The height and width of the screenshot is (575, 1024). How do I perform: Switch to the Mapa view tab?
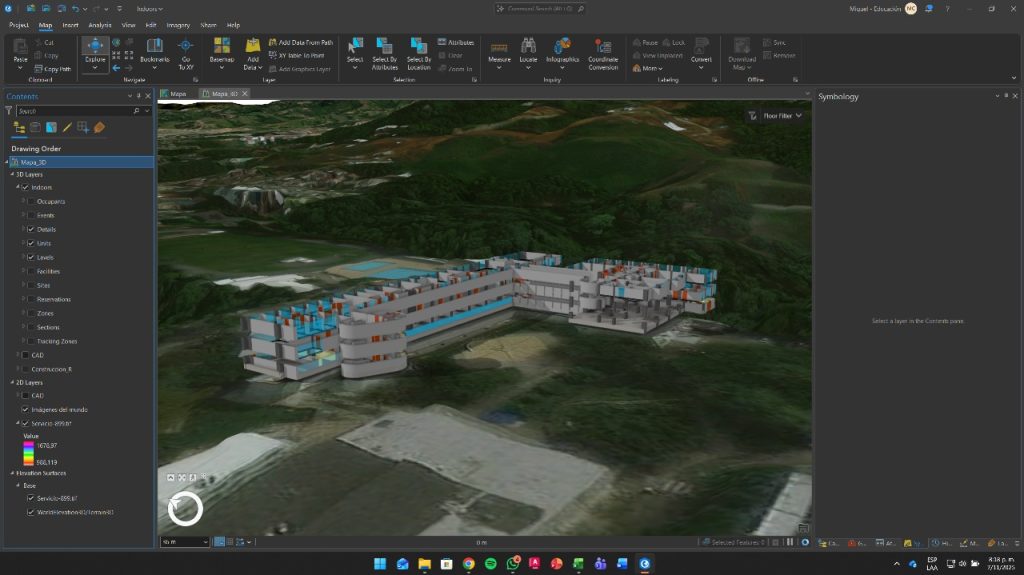178,93
